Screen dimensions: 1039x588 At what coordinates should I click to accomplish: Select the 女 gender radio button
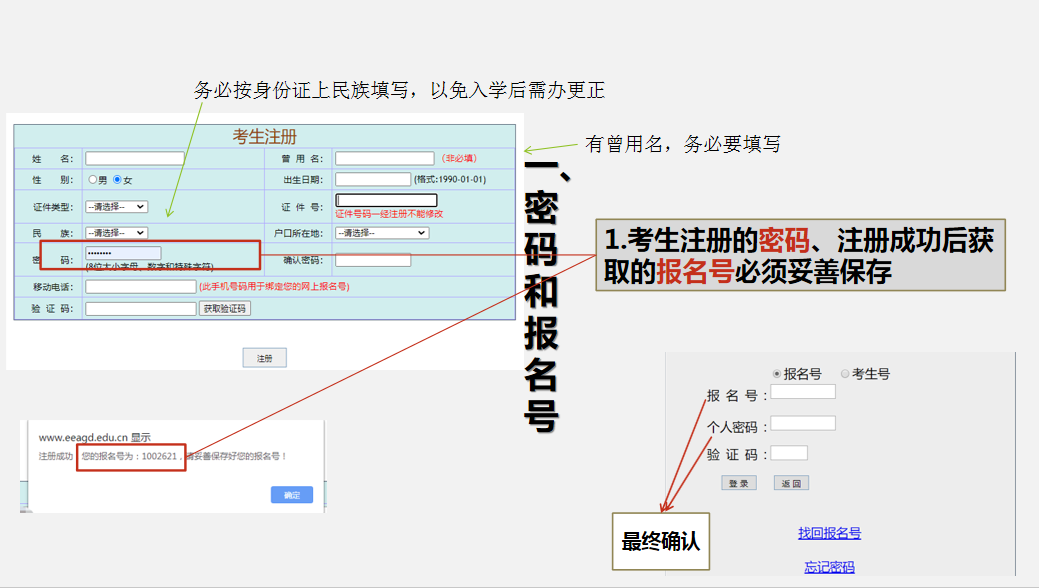click(x=119, y=179)
